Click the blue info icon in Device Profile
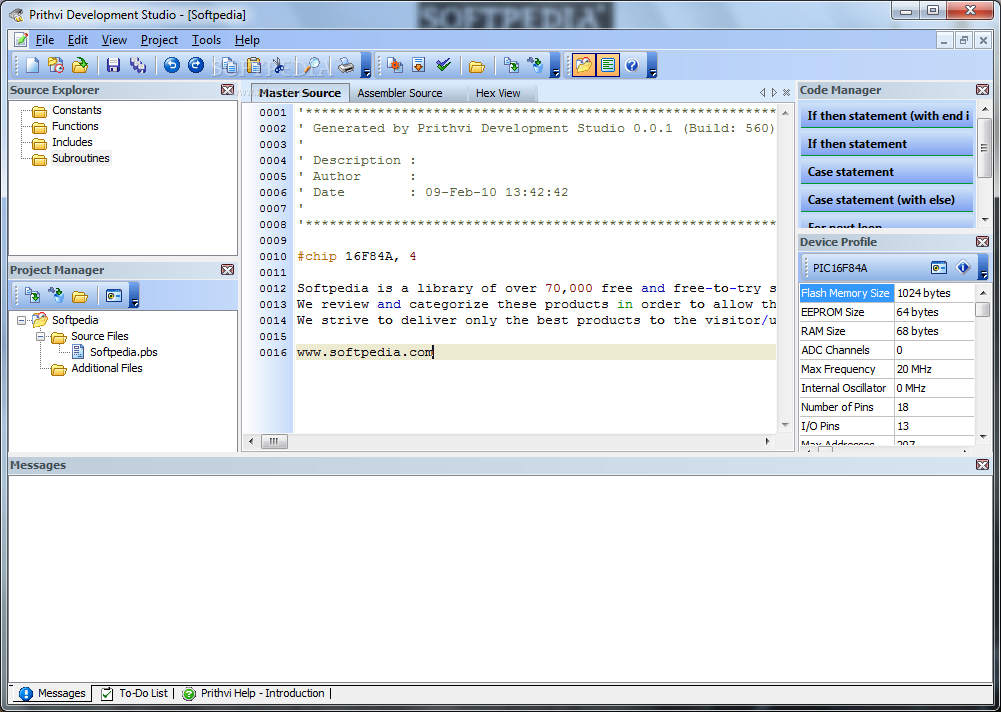Screen dimensions: 1001x712 tap(963, 268)
